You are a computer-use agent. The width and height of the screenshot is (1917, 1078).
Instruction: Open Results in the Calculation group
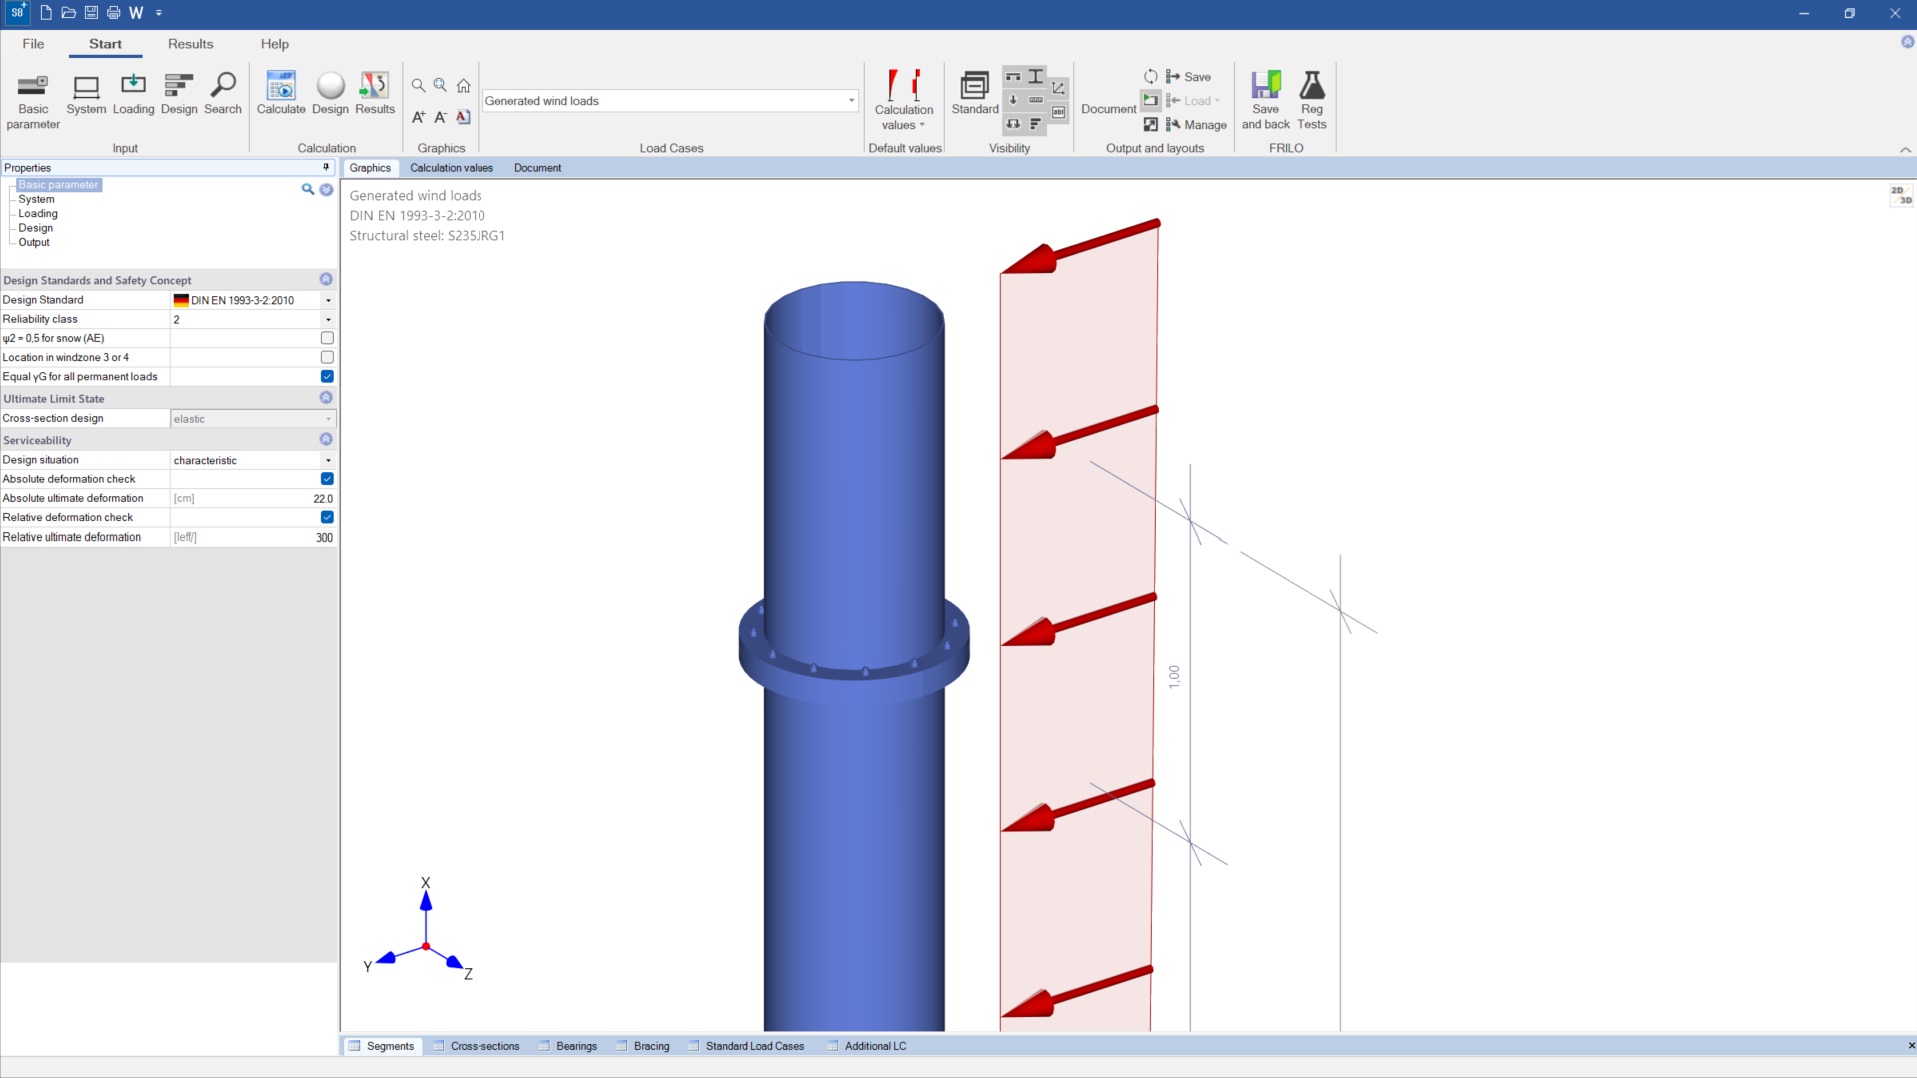(x=375, y=95)
